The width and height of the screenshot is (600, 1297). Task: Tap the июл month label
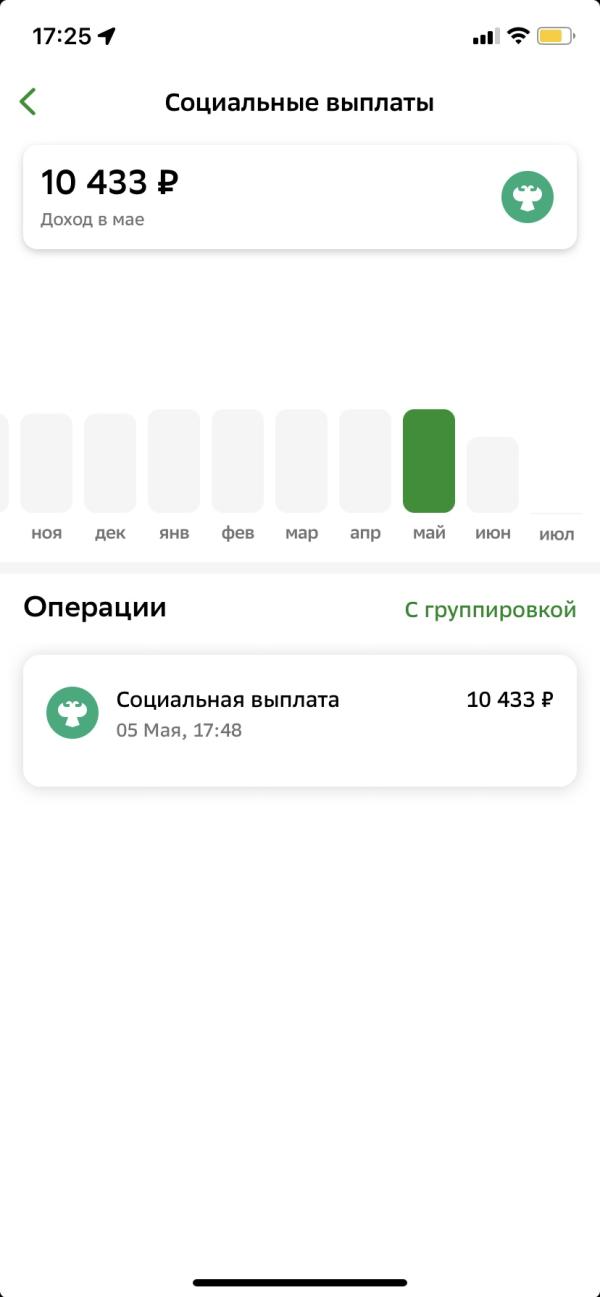click(557, 534)
